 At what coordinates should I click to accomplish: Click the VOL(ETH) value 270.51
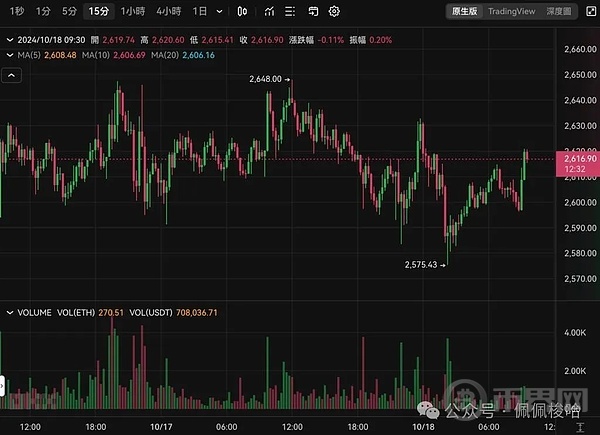[111, 313]
